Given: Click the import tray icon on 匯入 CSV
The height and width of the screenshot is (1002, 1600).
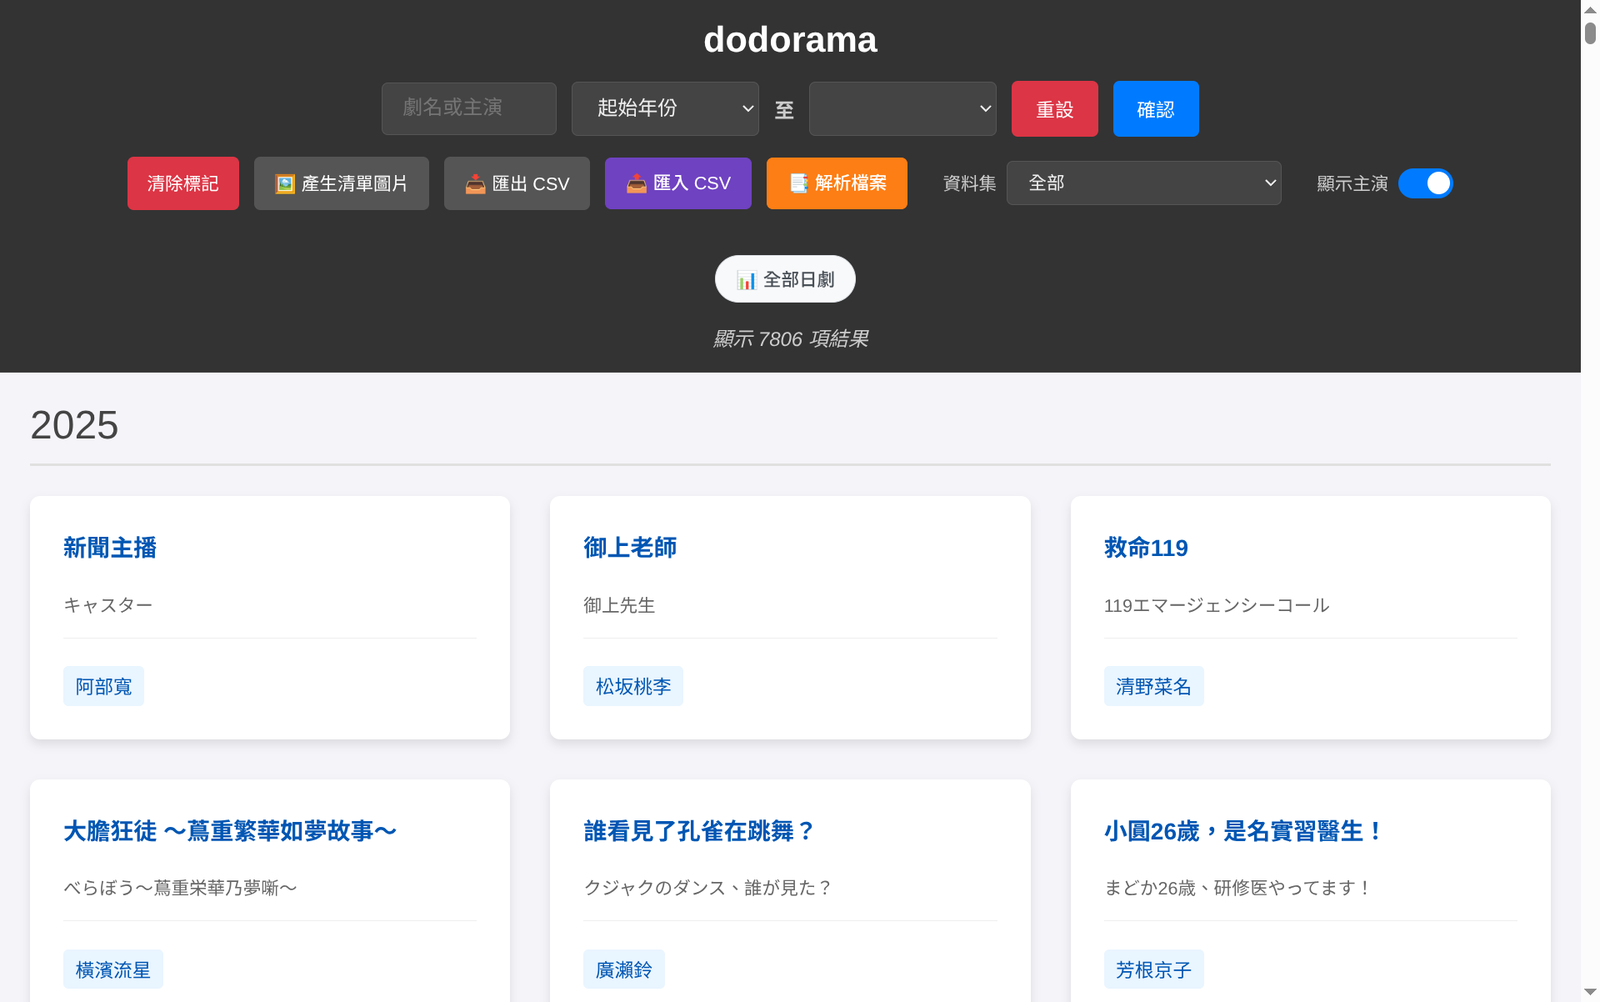Looking at the screenshot, I should pos(636,184).
